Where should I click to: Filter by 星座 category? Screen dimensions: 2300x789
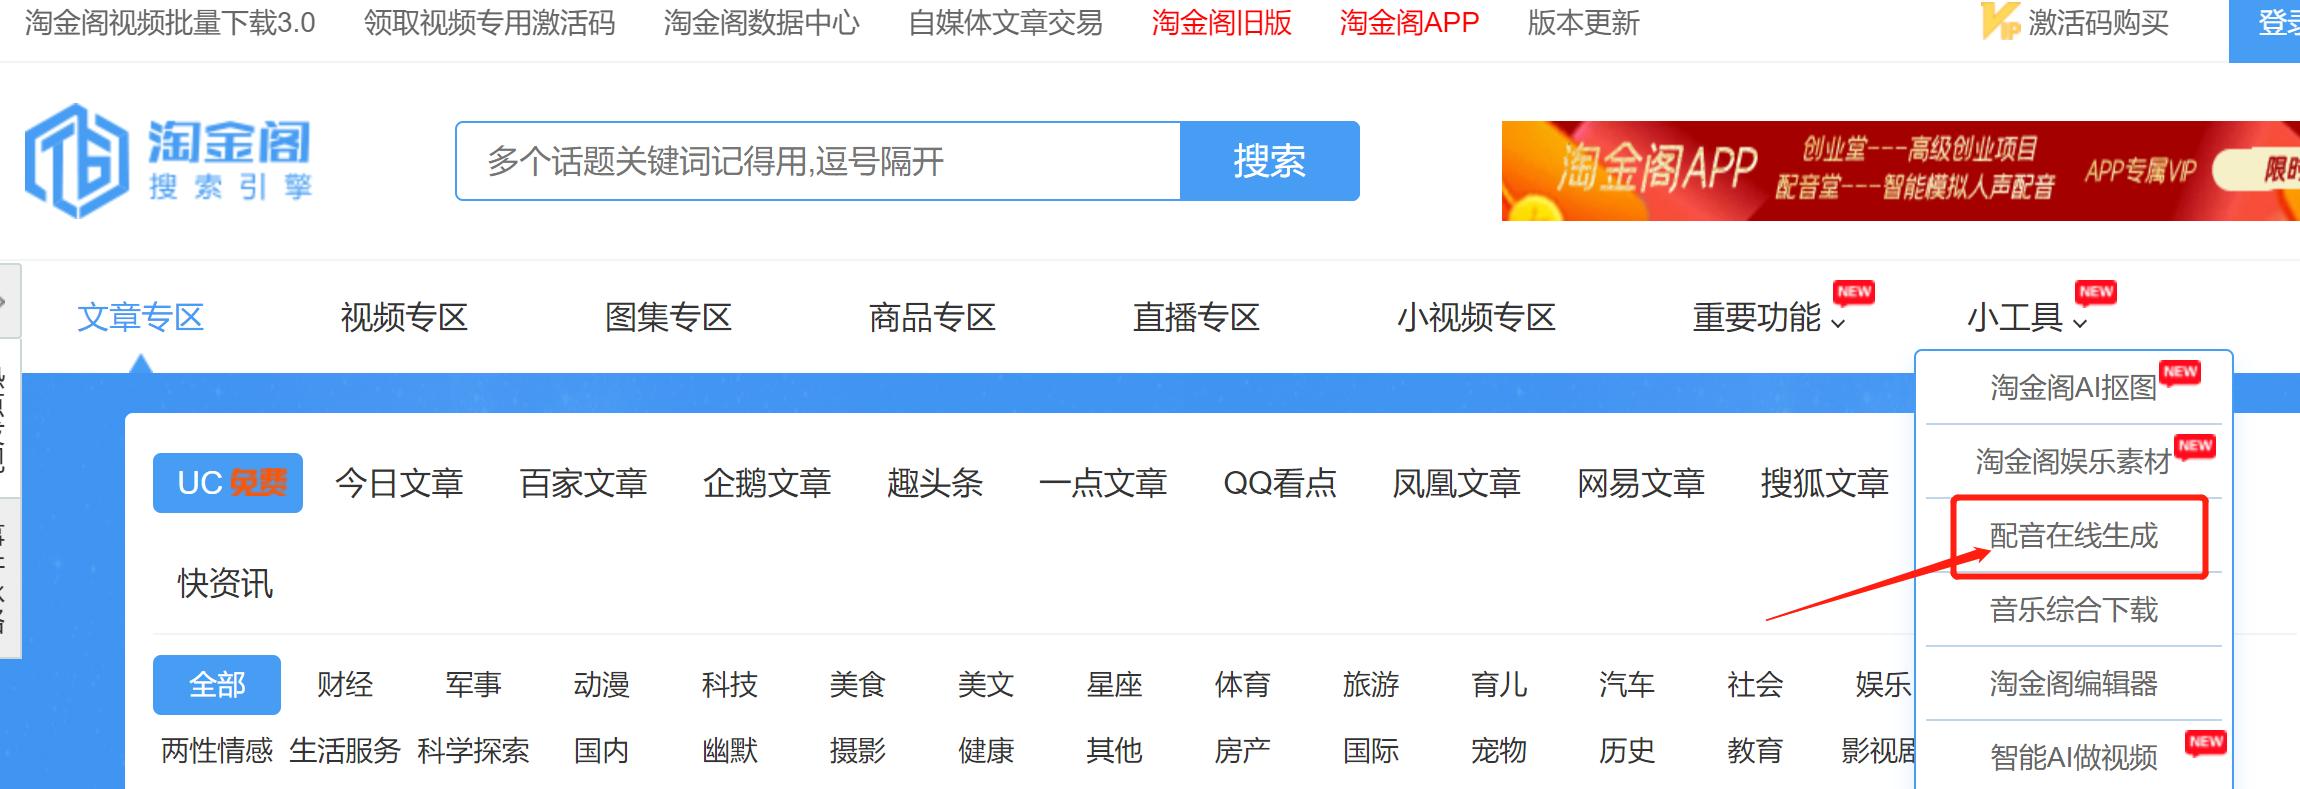click(1114, 685)
